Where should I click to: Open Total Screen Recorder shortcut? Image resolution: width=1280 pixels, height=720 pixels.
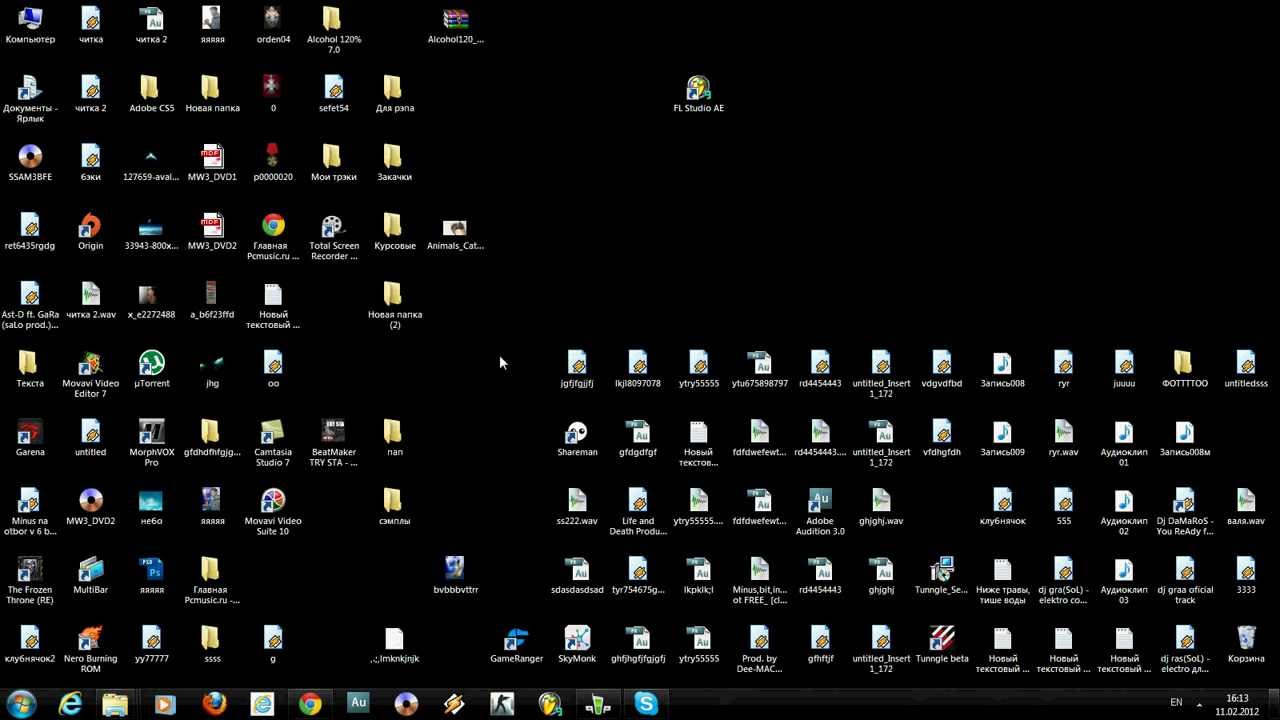click(333, 237)
